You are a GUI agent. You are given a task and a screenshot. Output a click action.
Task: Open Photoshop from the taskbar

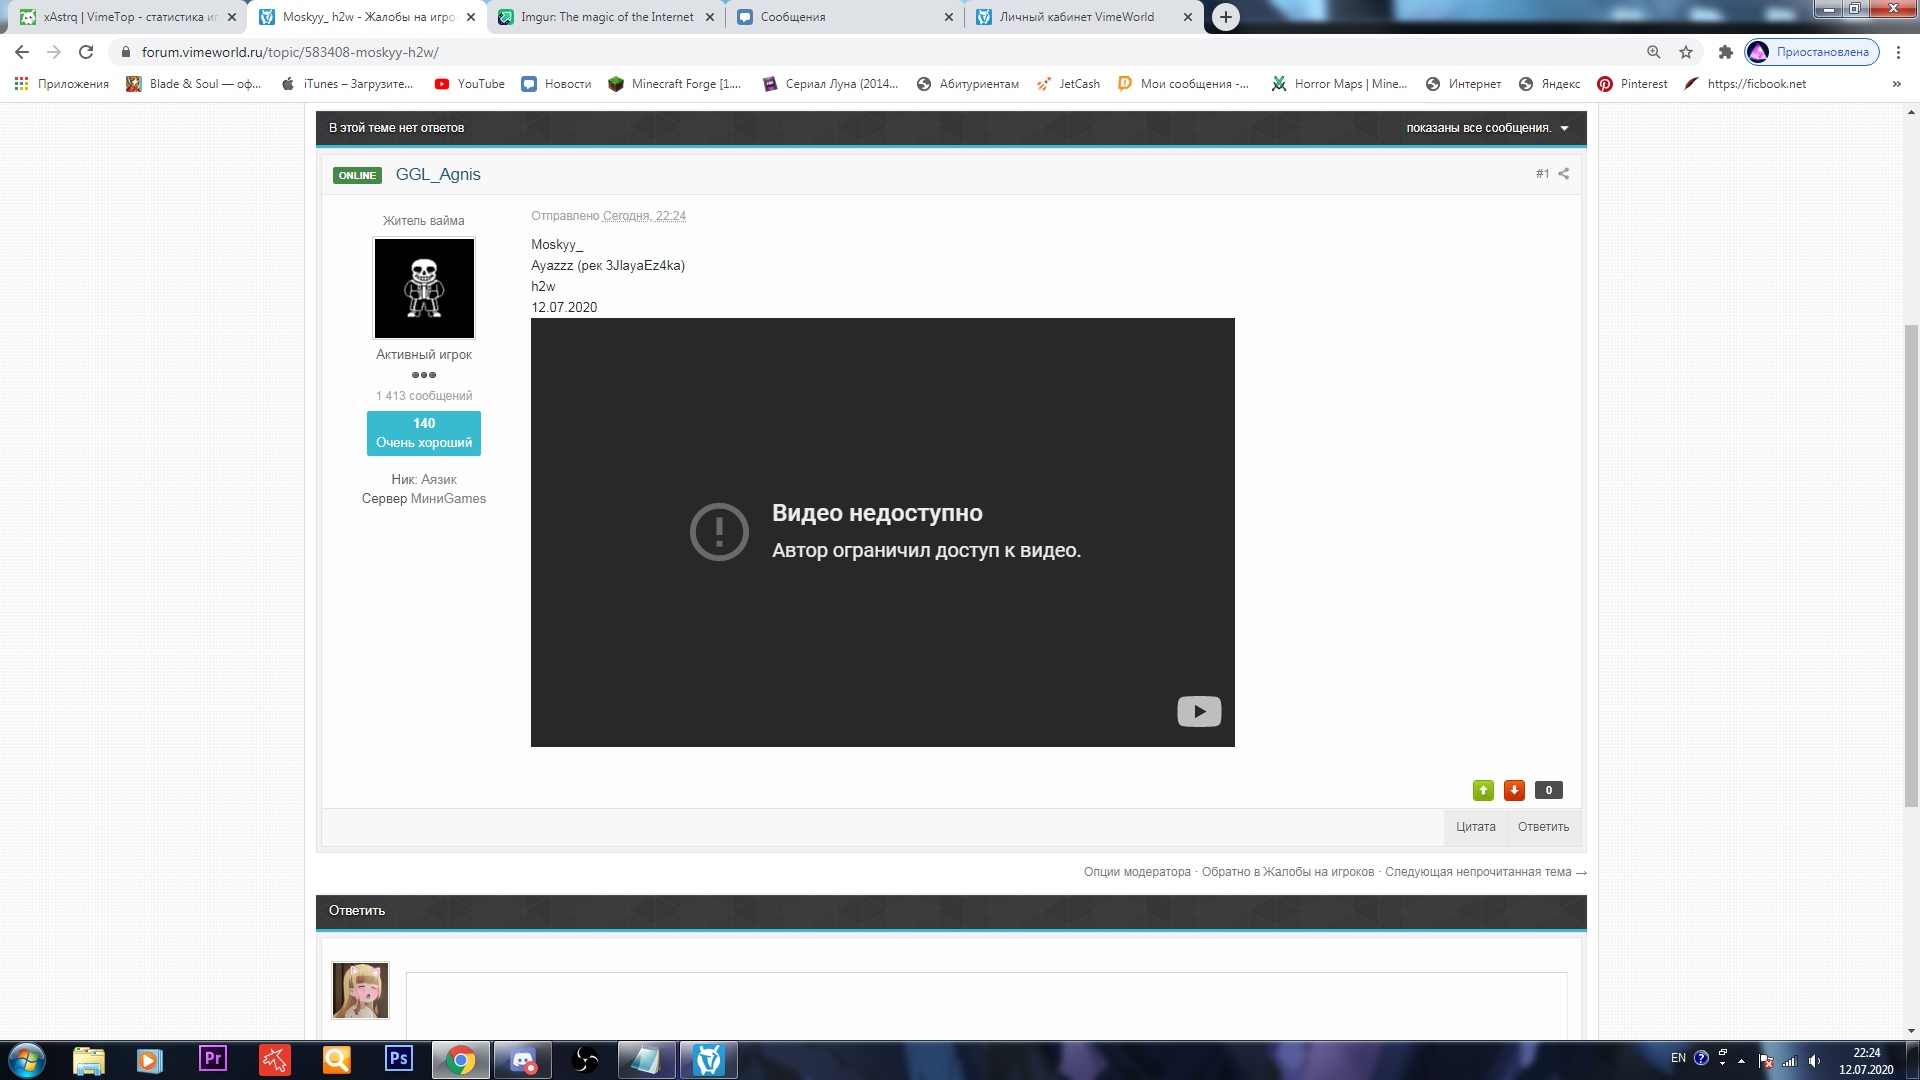(398, 1059)
